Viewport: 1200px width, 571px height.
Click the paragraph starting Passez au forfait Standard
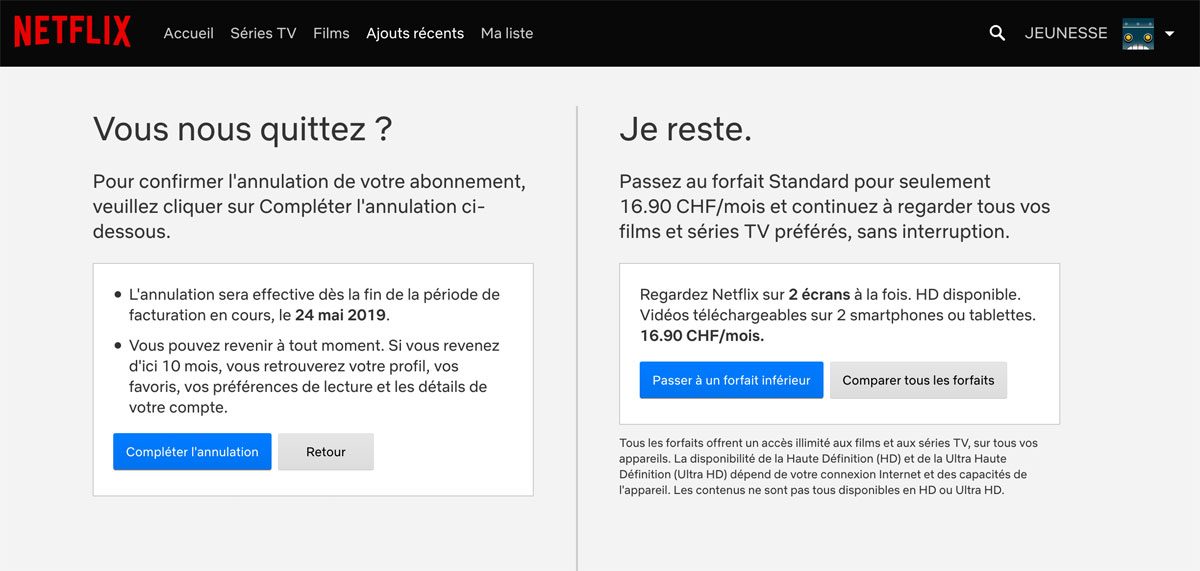(x=835, y=207)
